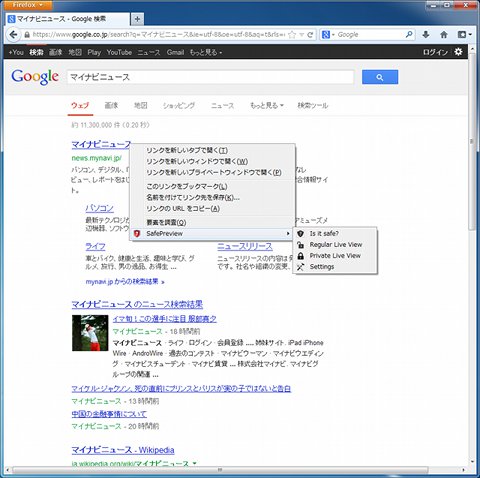Image resolution: width=480 pixels, height=478 pixels.
Task: Switch to the 'ウェブ' search tab
Action: tap(80, 106)
